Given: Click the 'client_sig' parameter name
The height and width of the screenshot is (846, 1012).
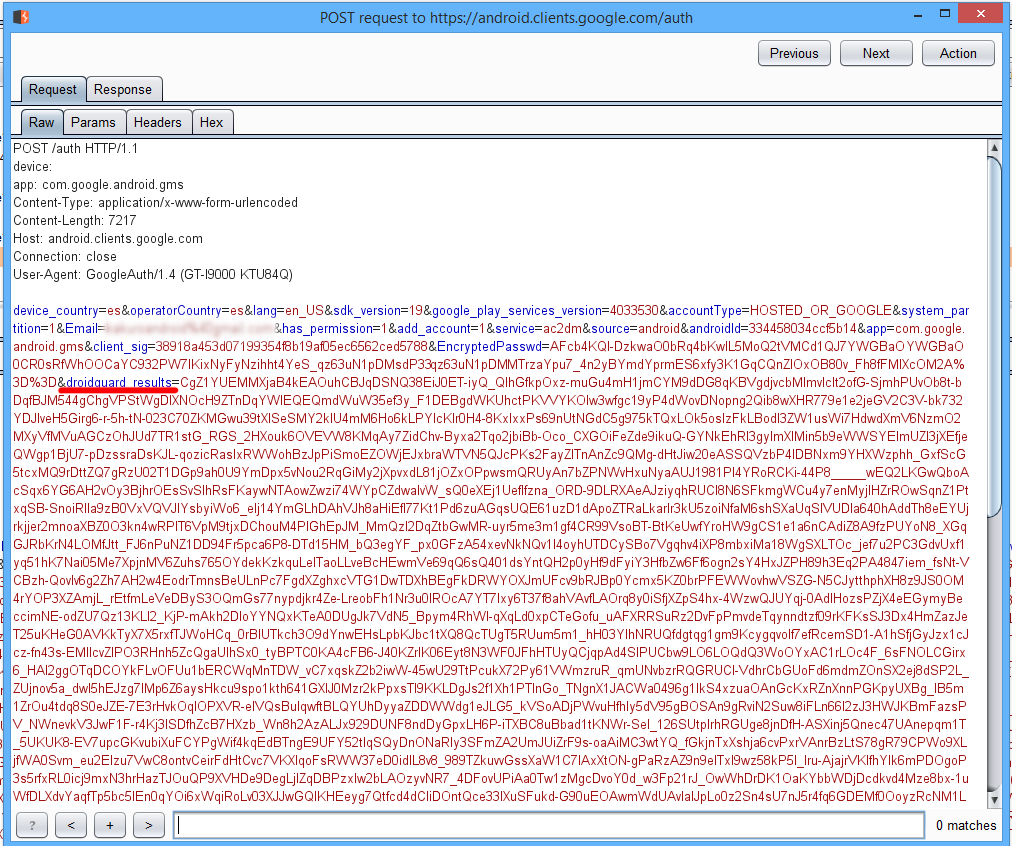Looking at the screenshot, I should click(121, 347).
